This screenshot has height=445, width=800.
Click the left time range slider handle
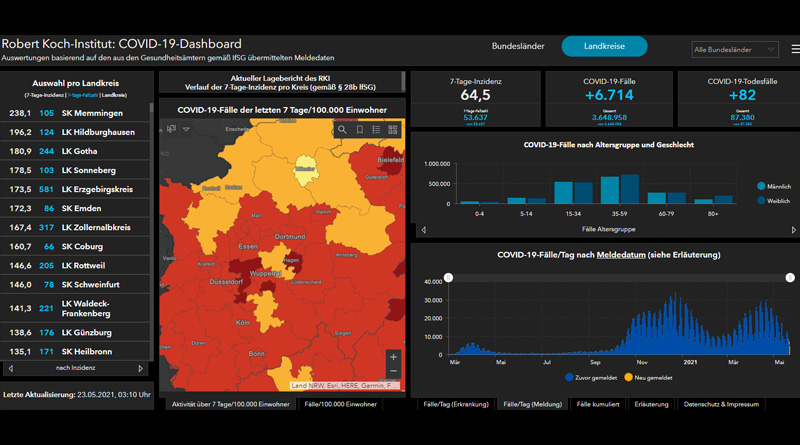[448, 278]
